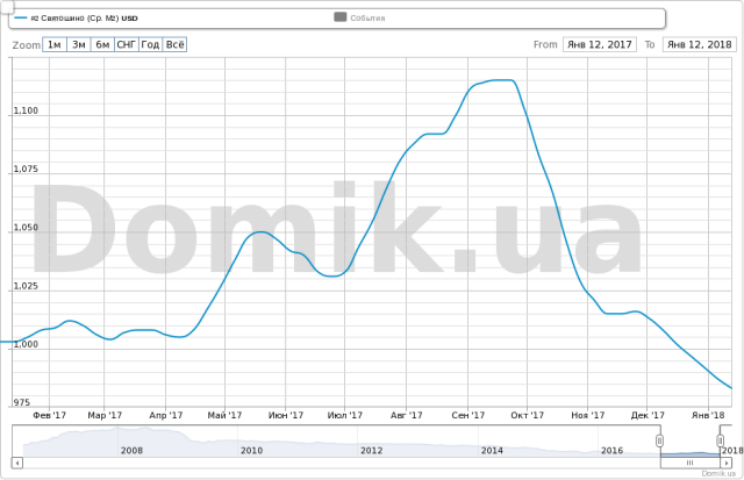Grab the navigator left range handle
Viewport: 744px width, 480px height.
660,441
